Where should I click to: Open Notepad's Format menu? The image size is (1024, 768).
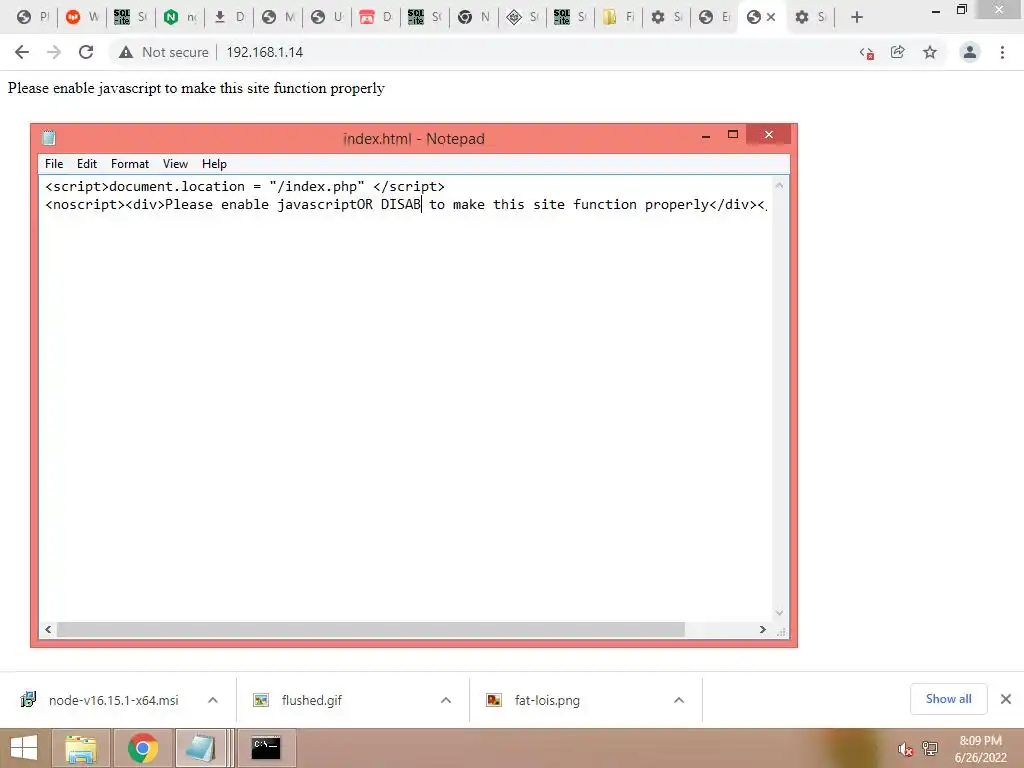130,164
